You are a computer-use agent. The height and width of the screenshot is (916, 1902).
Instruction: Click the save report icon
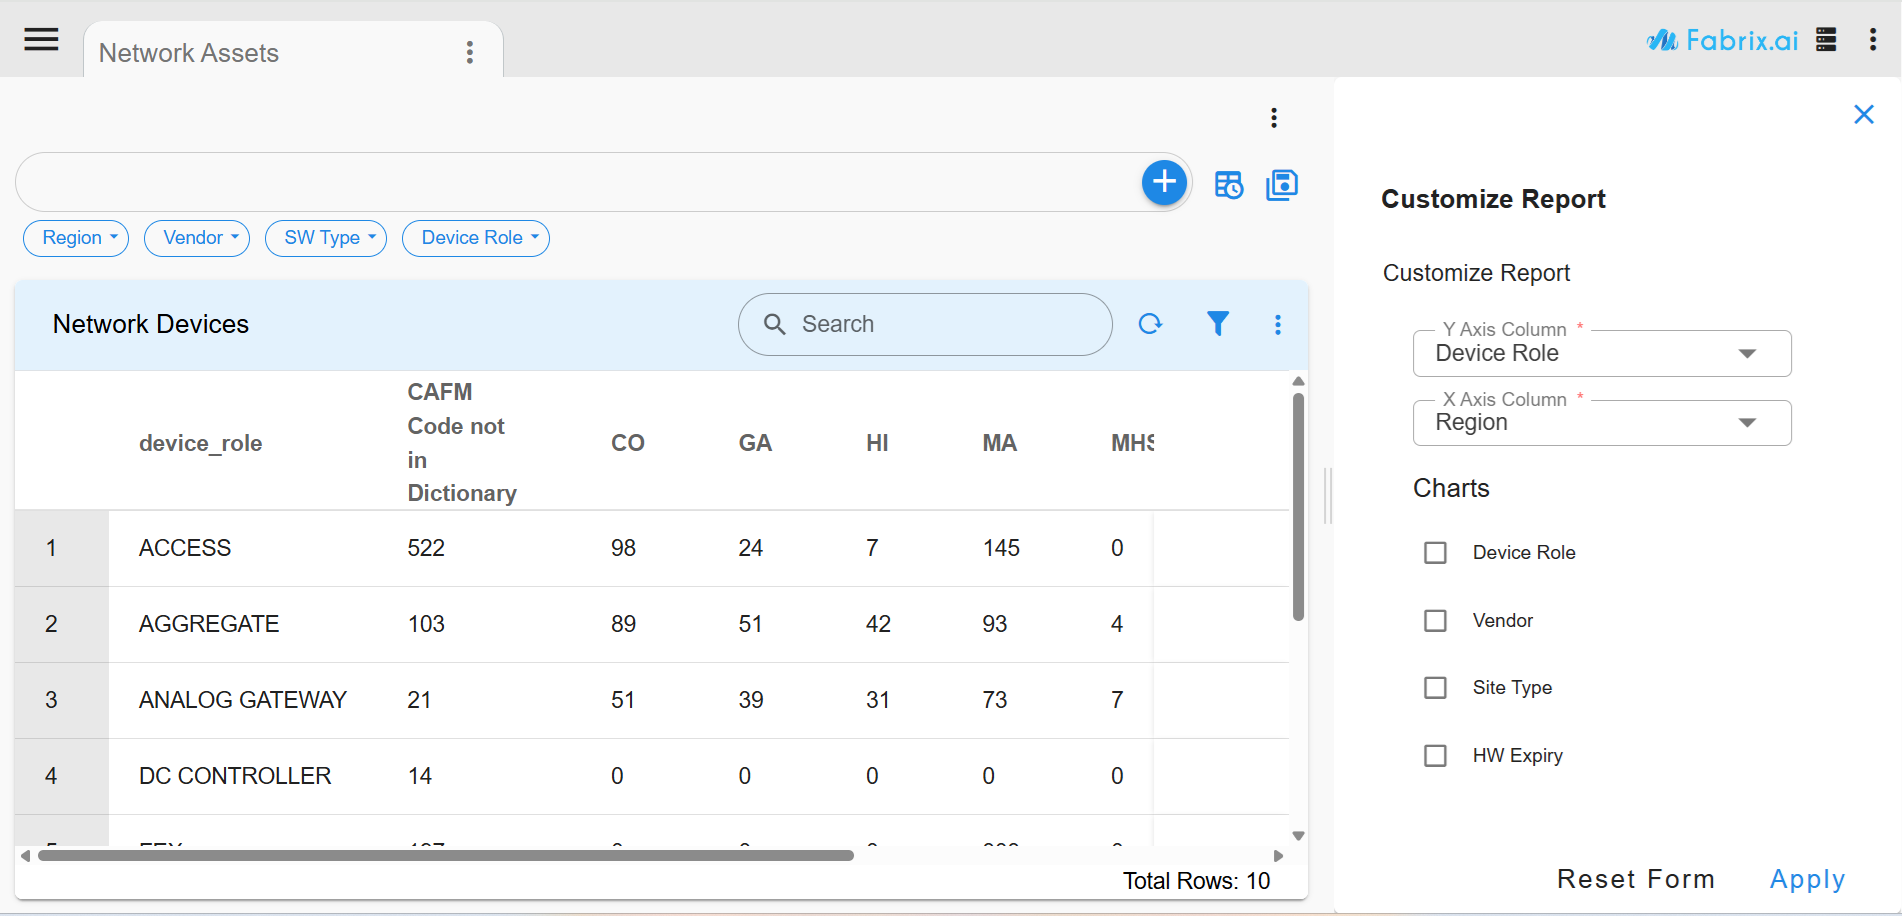pyautogui.click(x=1282, y=184)
